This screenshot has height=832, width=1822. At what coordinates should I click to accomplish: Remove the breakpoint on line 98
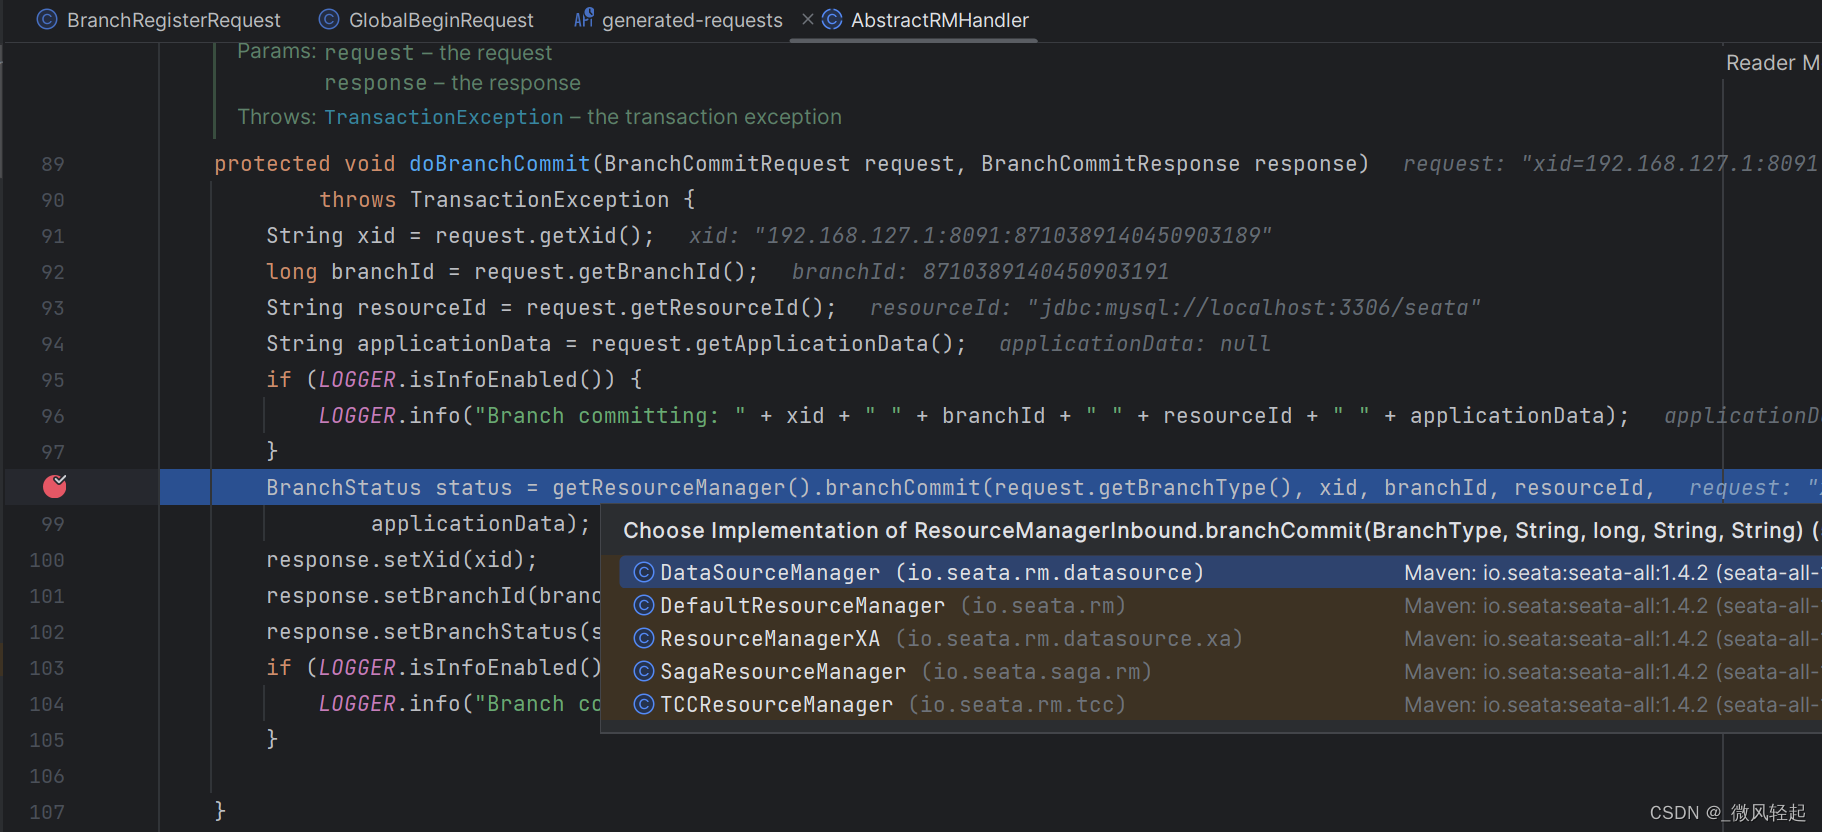click(55, 487)
